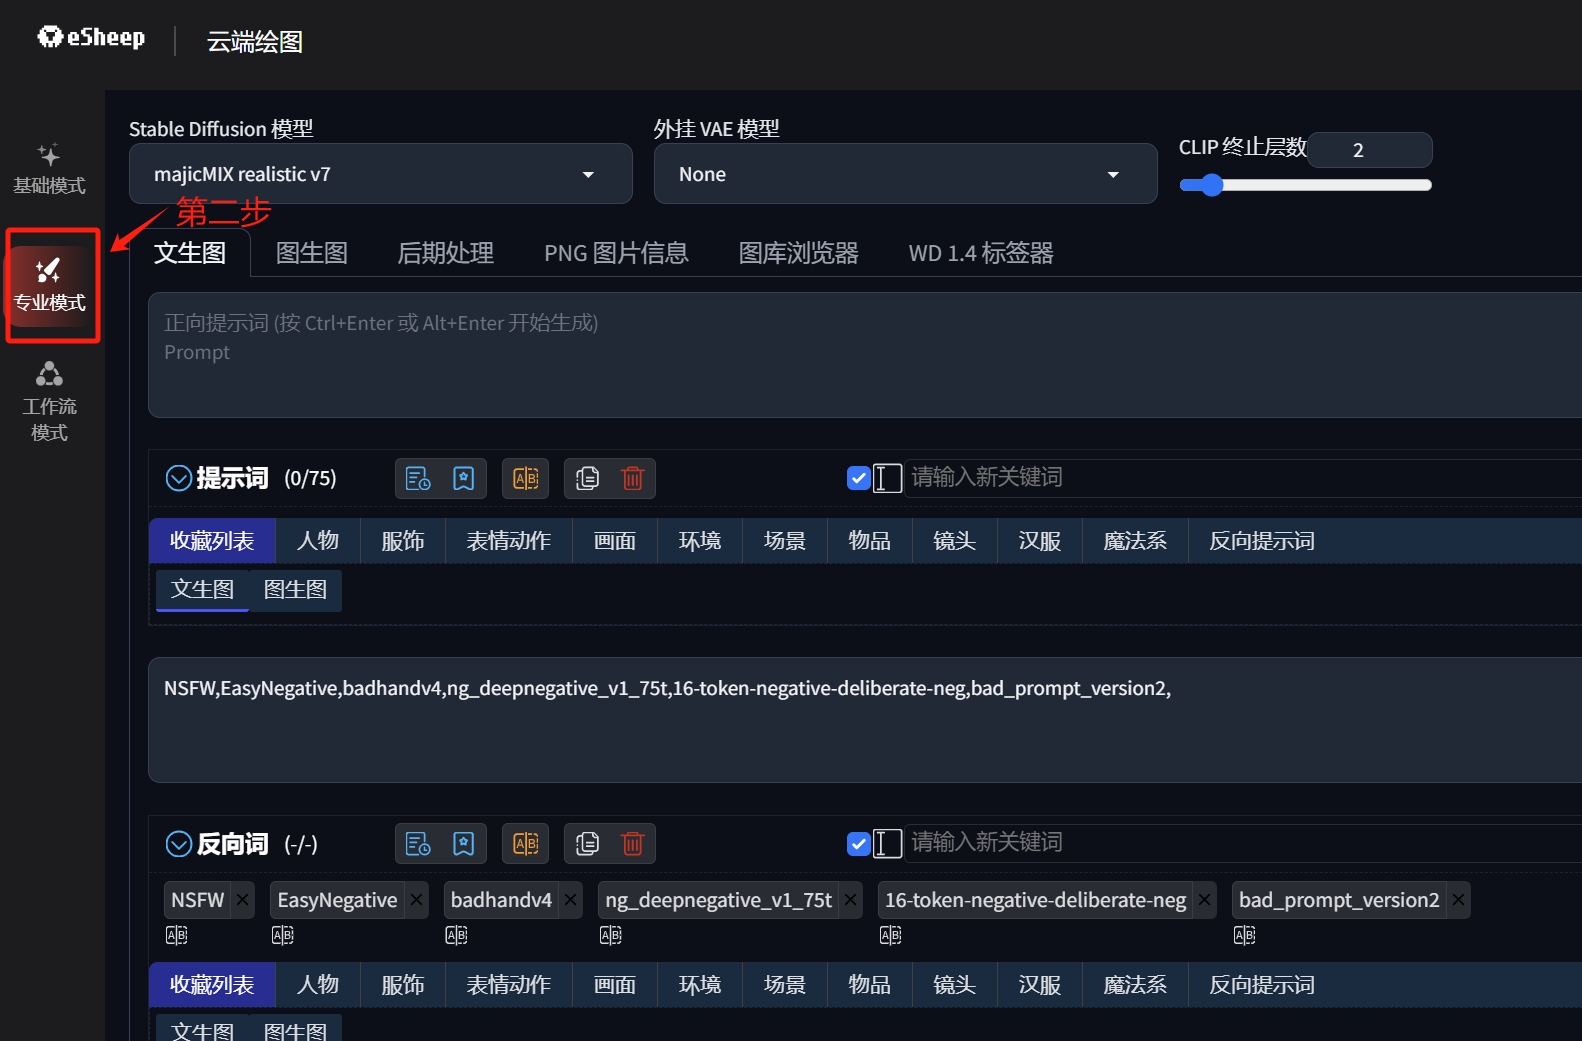Click translate AB icon in 反向词 toolbar
The image size is (1582, 1041).
coord(526,844)
